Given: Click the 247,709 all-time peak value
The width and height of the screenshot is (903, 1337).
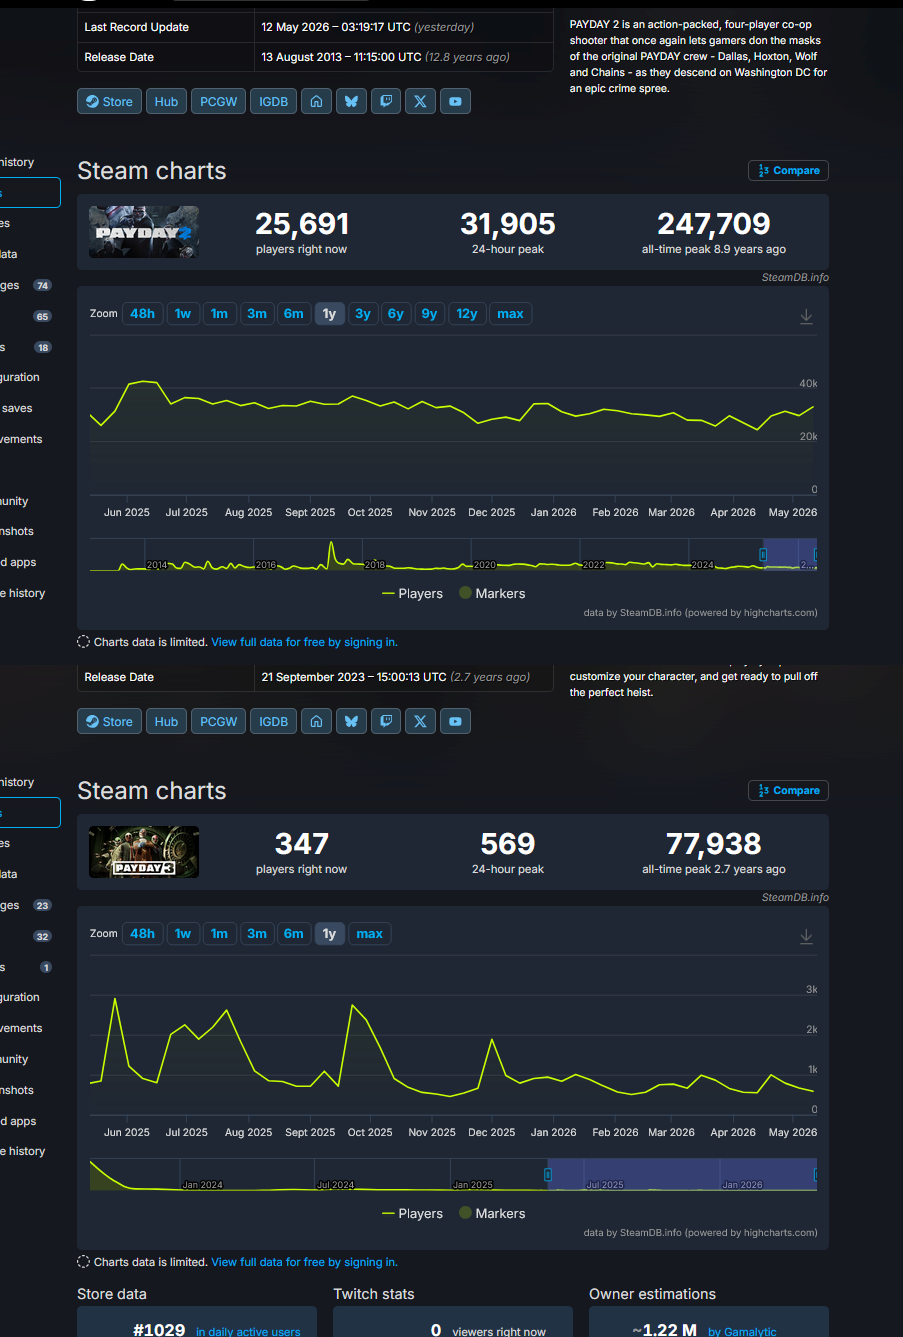Looking at the screenshot, I should coord(714,224).
